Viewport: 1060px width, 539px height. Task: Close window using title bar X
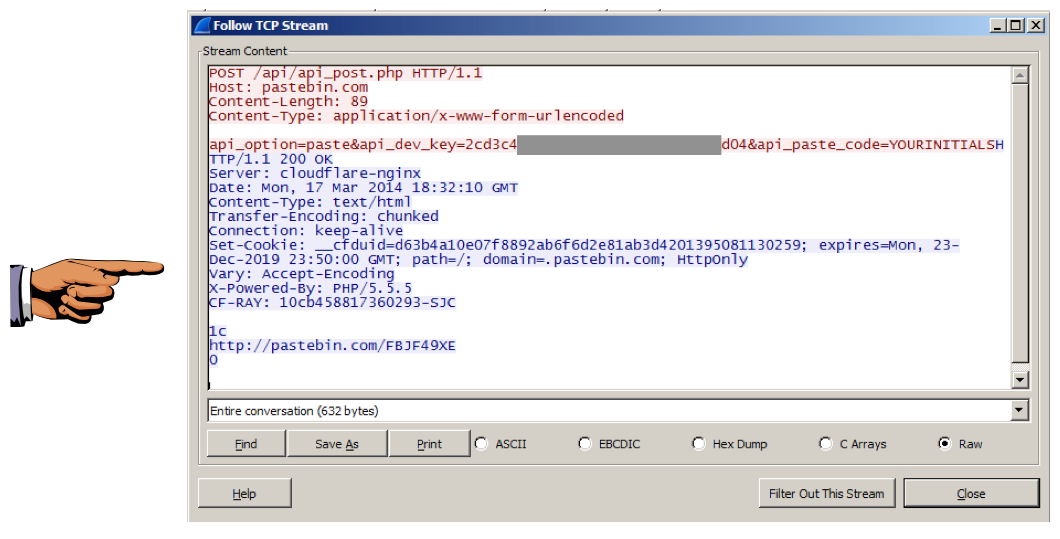(1036, 26)
